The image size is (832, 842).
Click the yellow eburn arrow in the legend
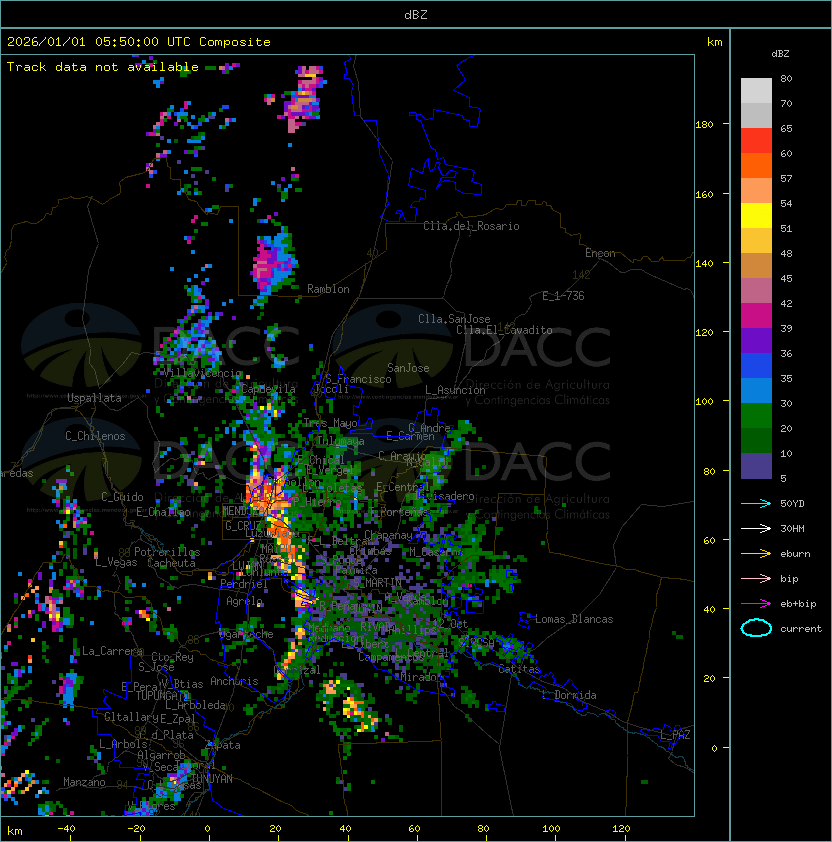pyautogui.click(x=756, y=554)
